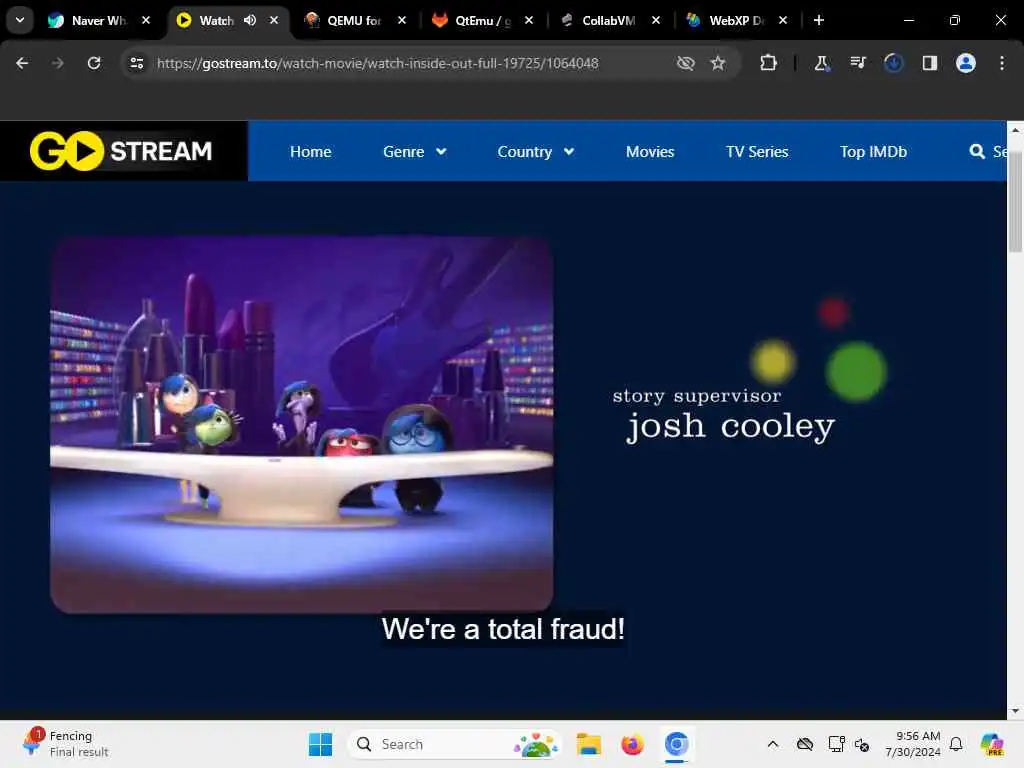Expand the tab search dropdown arrow

(x=20, y=20)
